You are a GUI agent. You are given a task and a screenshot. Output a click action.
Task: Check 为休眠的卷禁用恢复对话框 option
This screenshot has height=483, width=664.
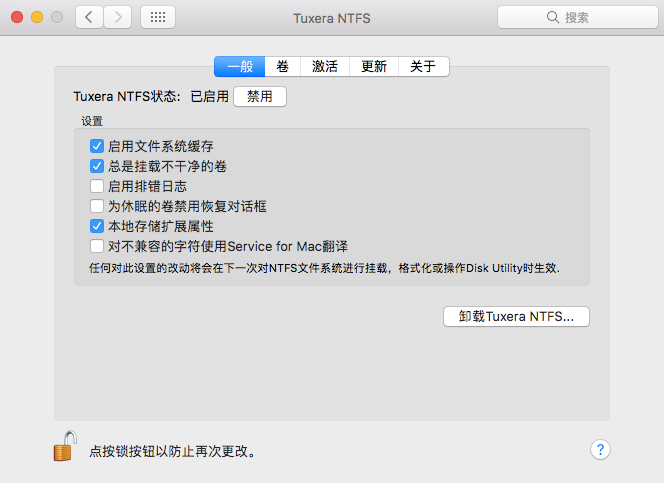(97, 206)
